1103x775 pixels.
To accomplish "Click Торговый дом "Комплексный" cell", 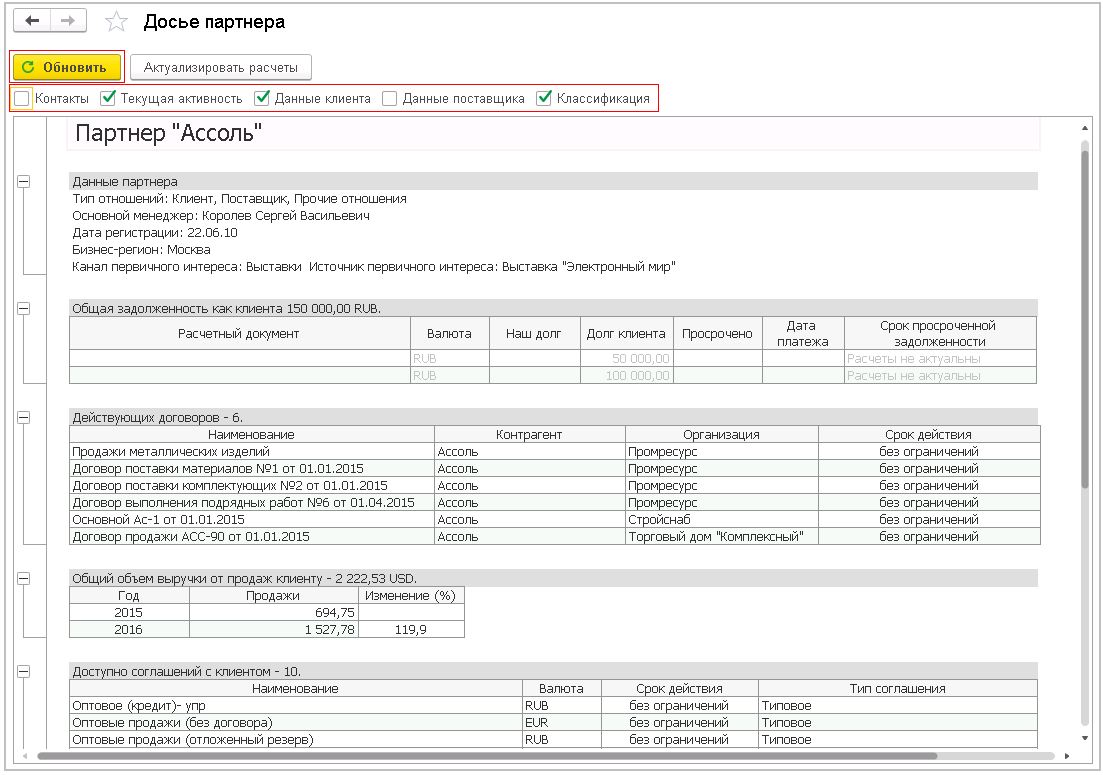I will tap(722, 537).
